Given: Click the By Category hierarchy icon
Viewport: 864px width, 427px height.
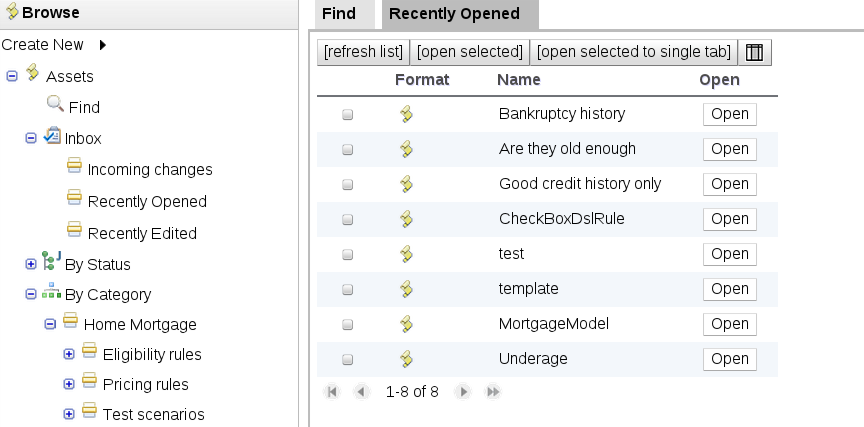Looking at the screenshot, I should coord(51,293).
